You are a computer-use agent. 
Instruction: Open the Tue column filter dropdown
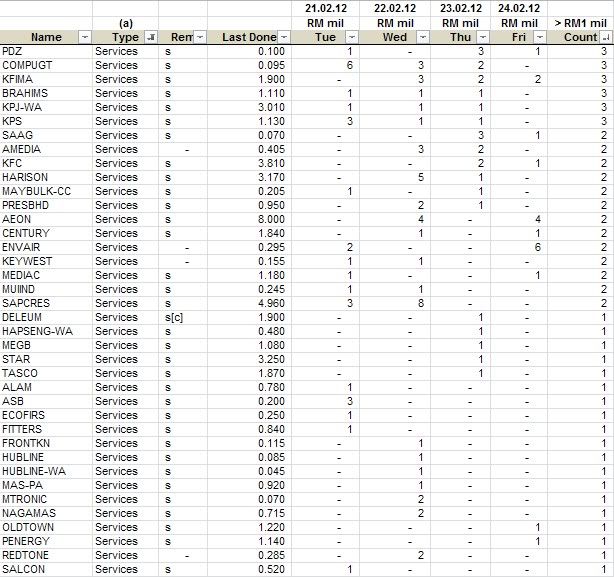point(352,37)
